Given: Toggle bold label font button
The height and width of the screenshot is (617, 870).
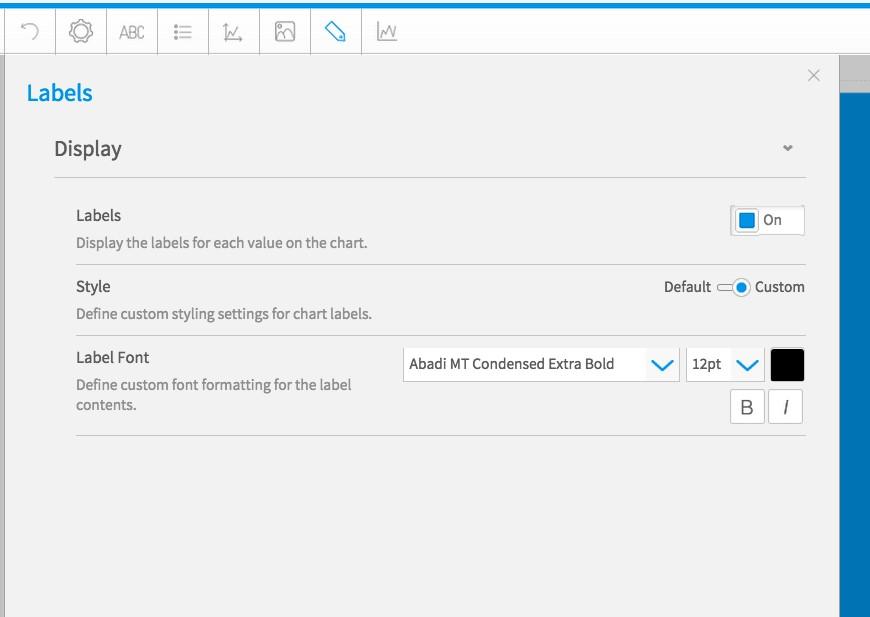Looking at the screenshot, I should click(747, 407).
